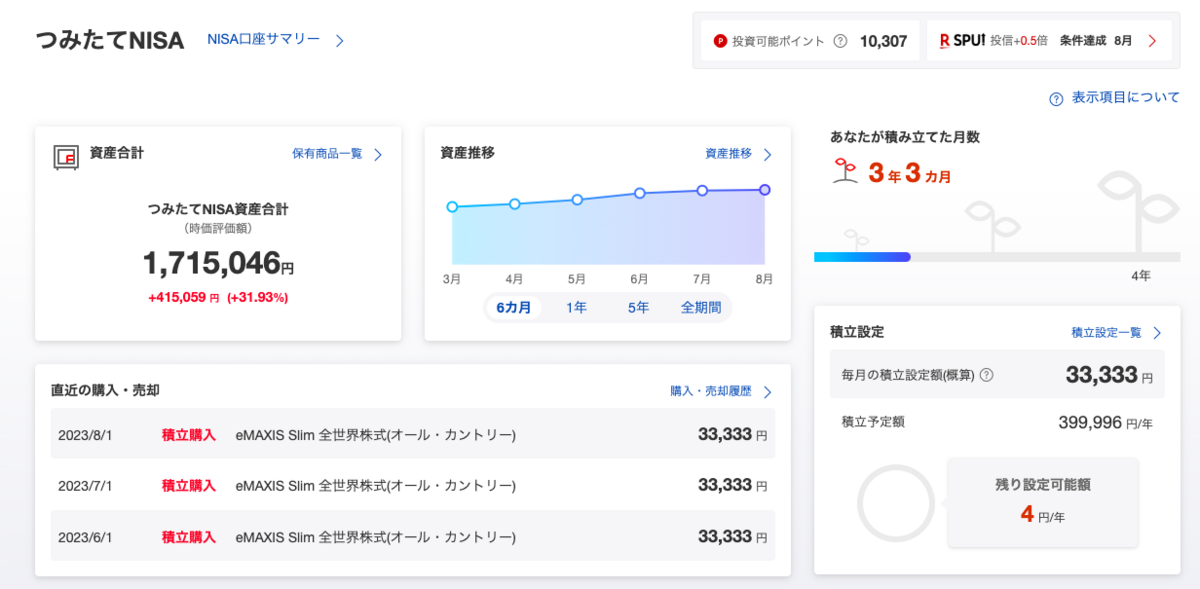Switch chart period to 1年
The width and height of the screenshot is (1200, 589).
577,308
